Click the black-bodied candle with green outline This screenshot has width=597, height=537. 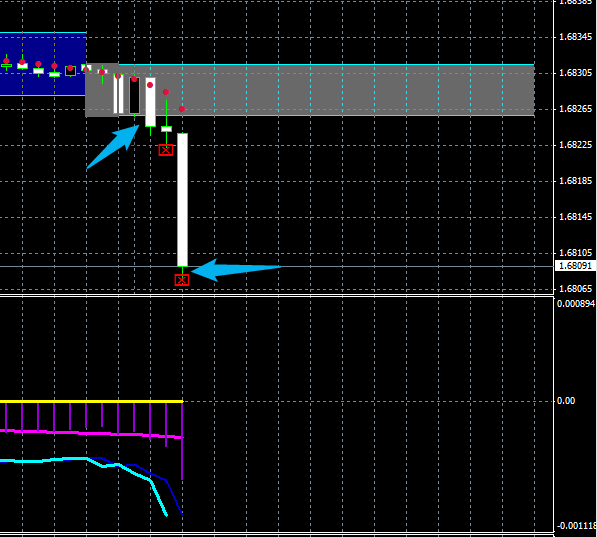pos(134,96)
